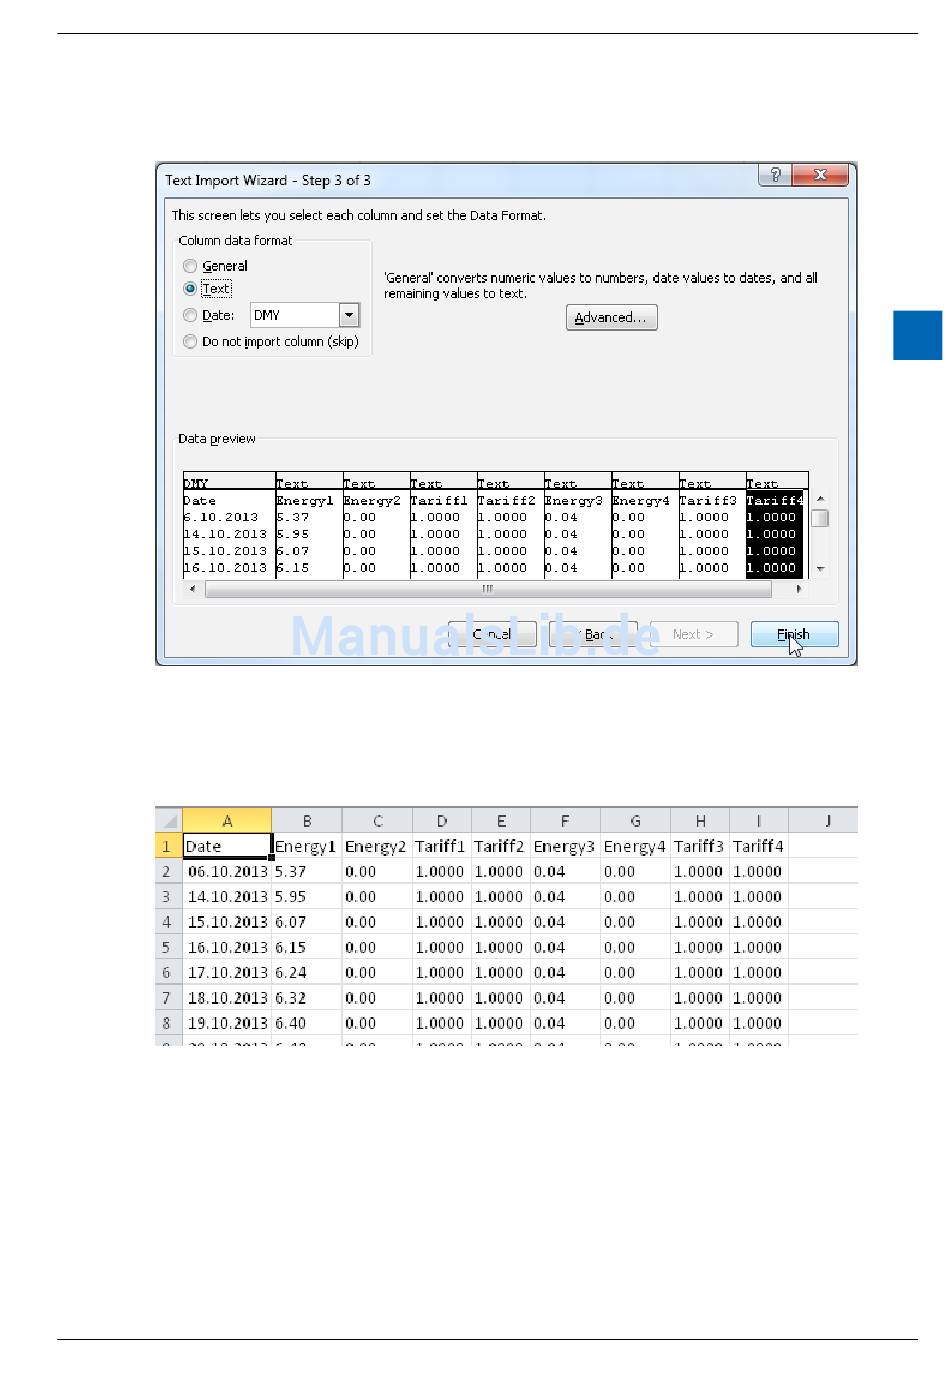Select spreadsheet row 7 header
Viewport: 950px width, 1378px height.
click(x=169, y=998)
